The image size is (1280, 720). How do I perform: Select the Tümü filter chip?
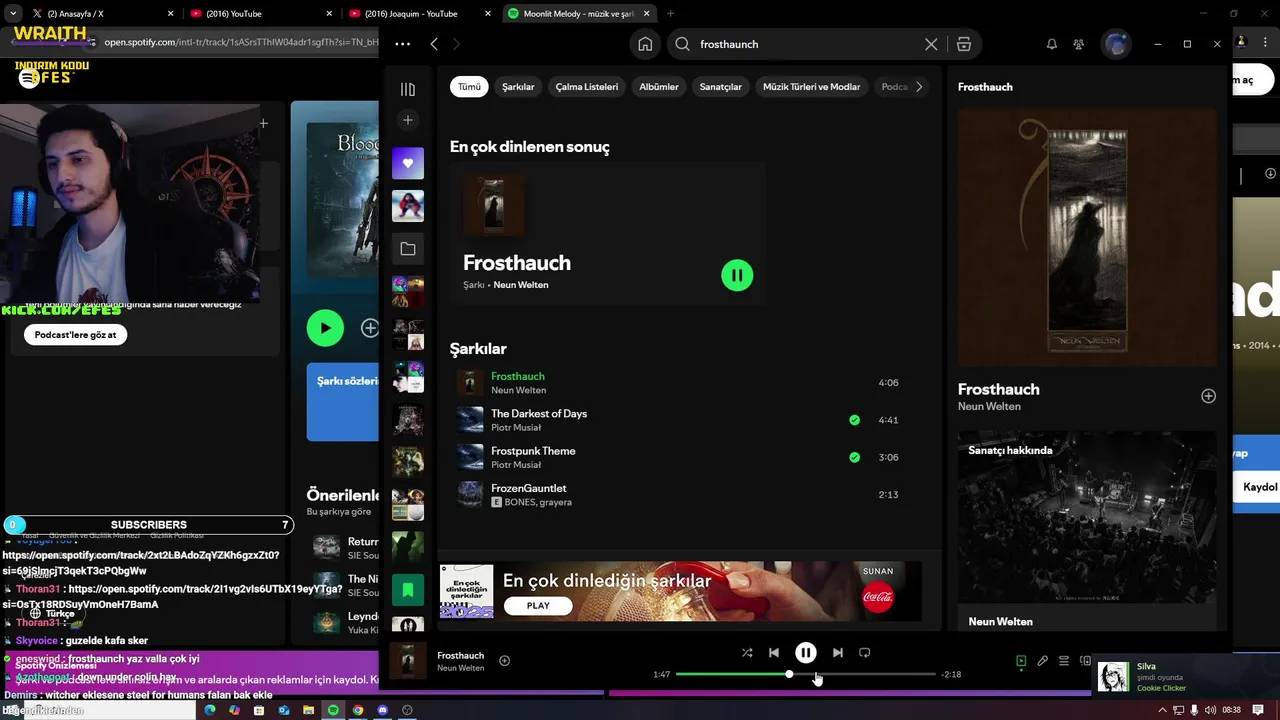point(469,87)
